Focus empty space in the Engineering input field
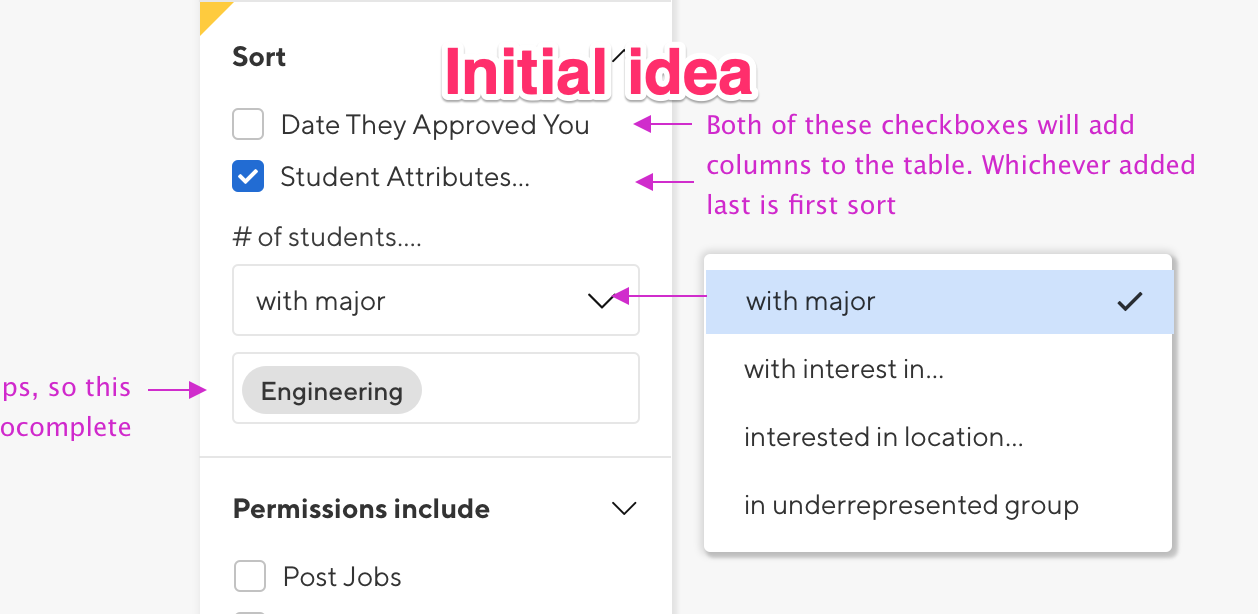 530,388
